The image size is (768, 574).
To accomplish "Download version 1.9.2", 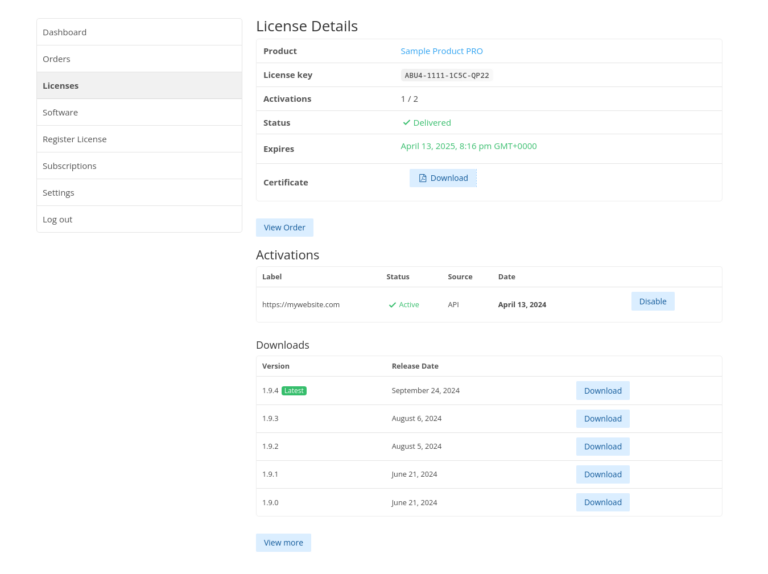I will click(602, 447).
